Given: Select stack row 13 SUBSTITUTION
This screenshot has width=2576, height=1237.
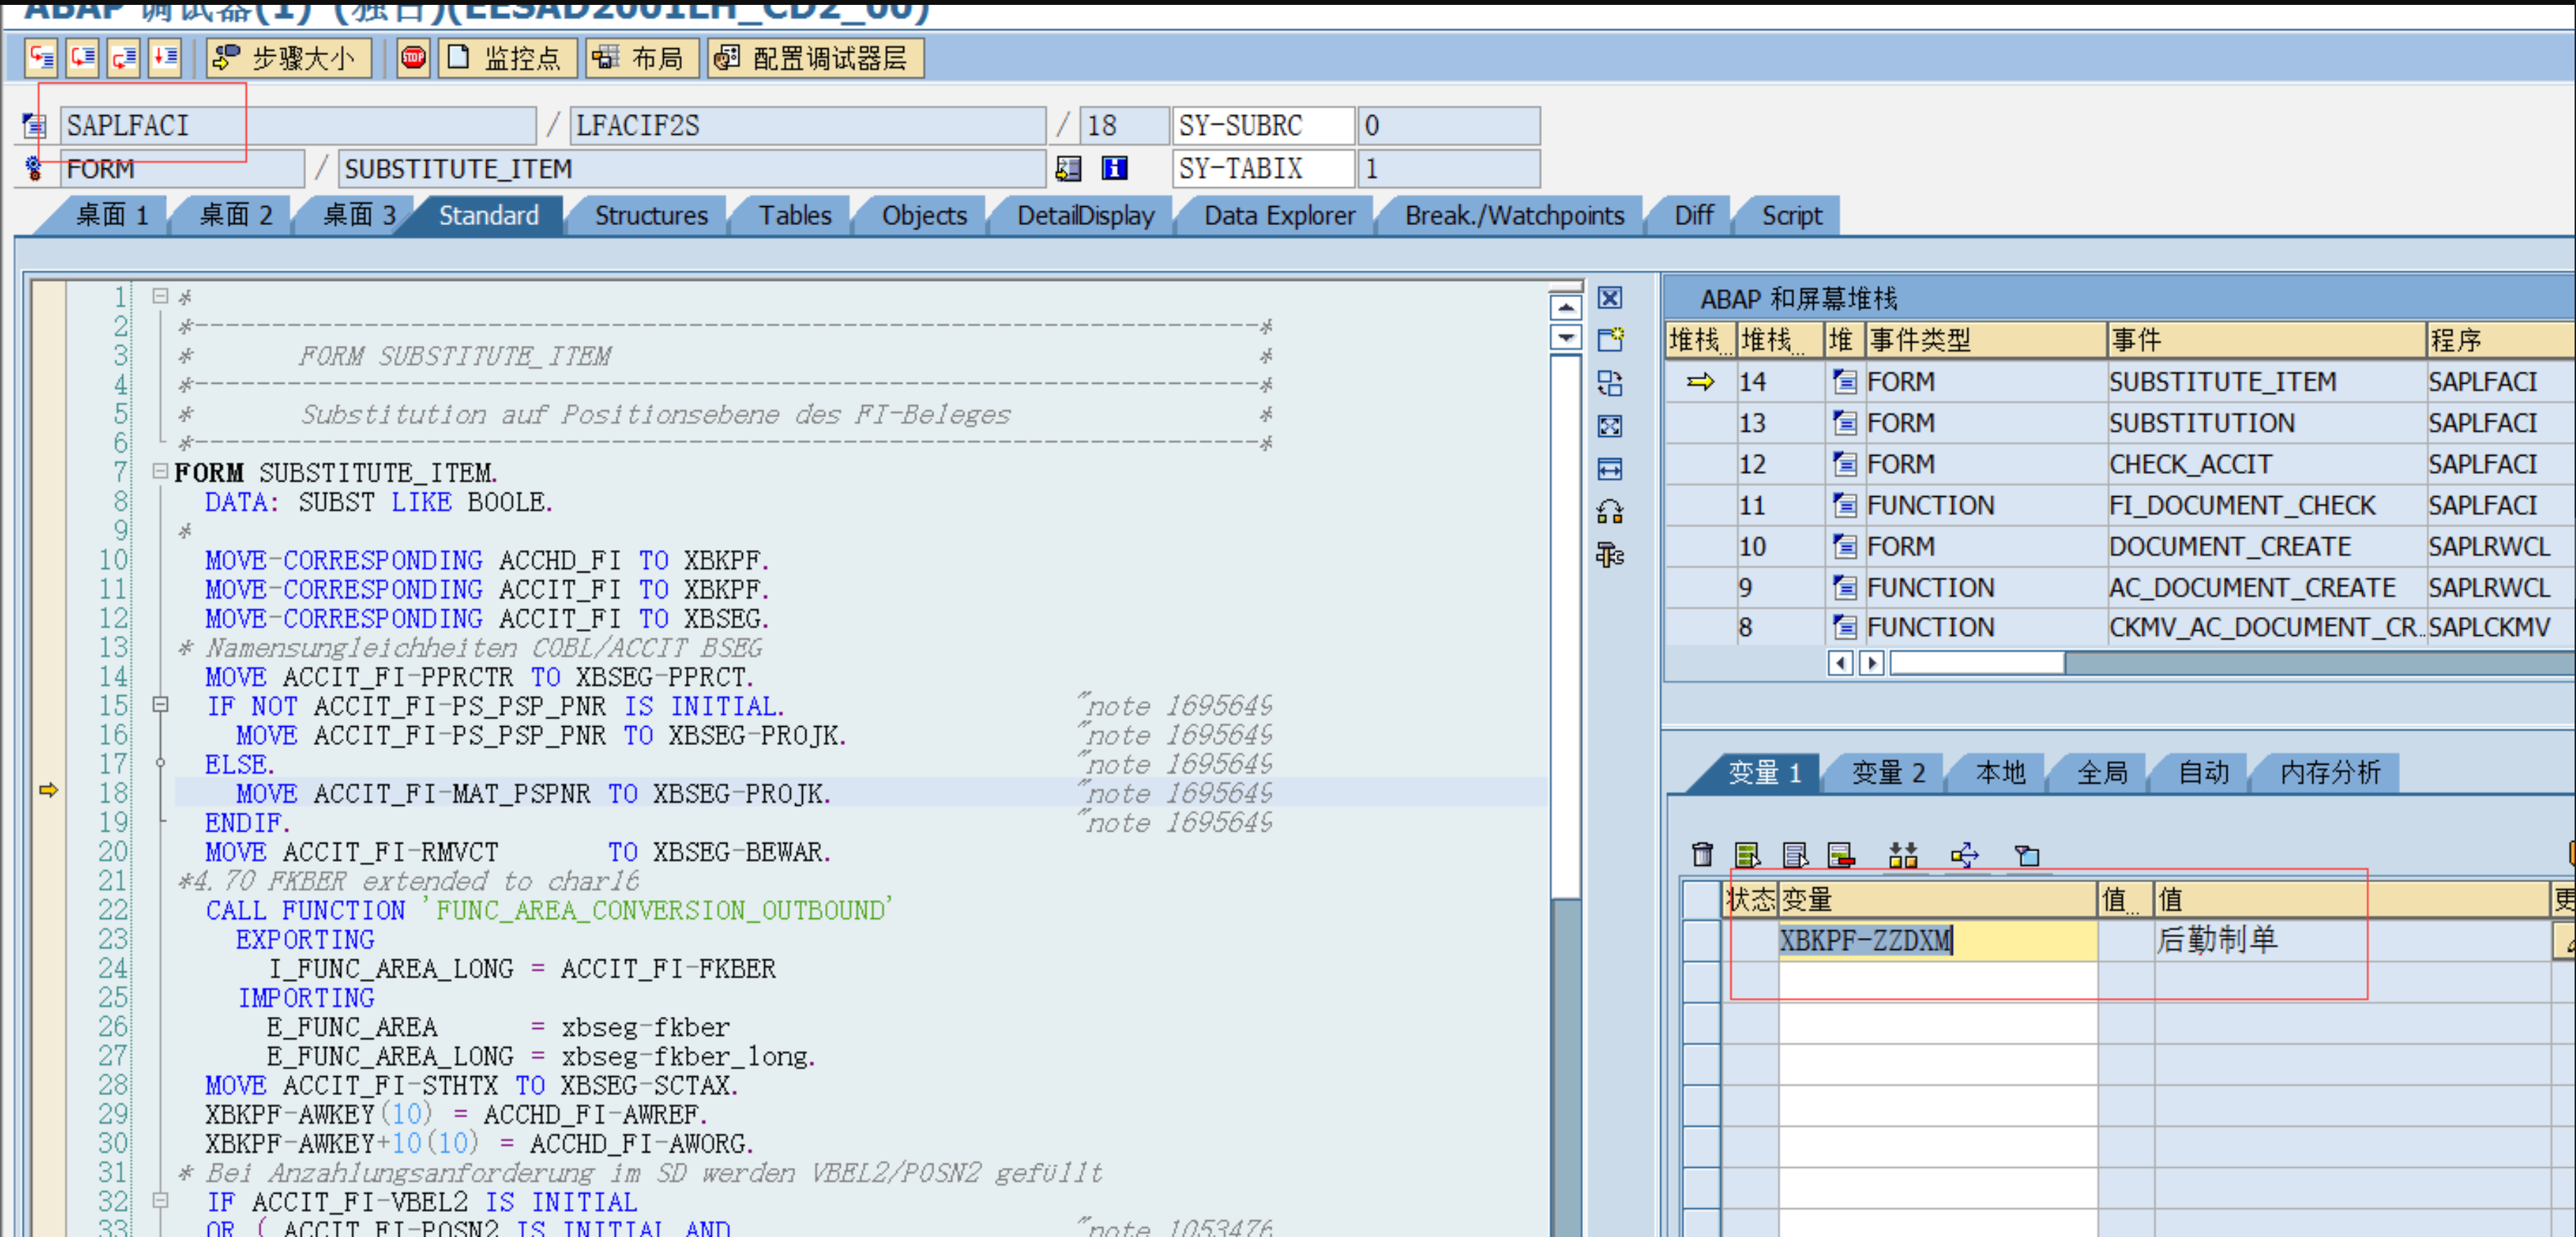Looking at the screenshot, I should click(2120, 423).
